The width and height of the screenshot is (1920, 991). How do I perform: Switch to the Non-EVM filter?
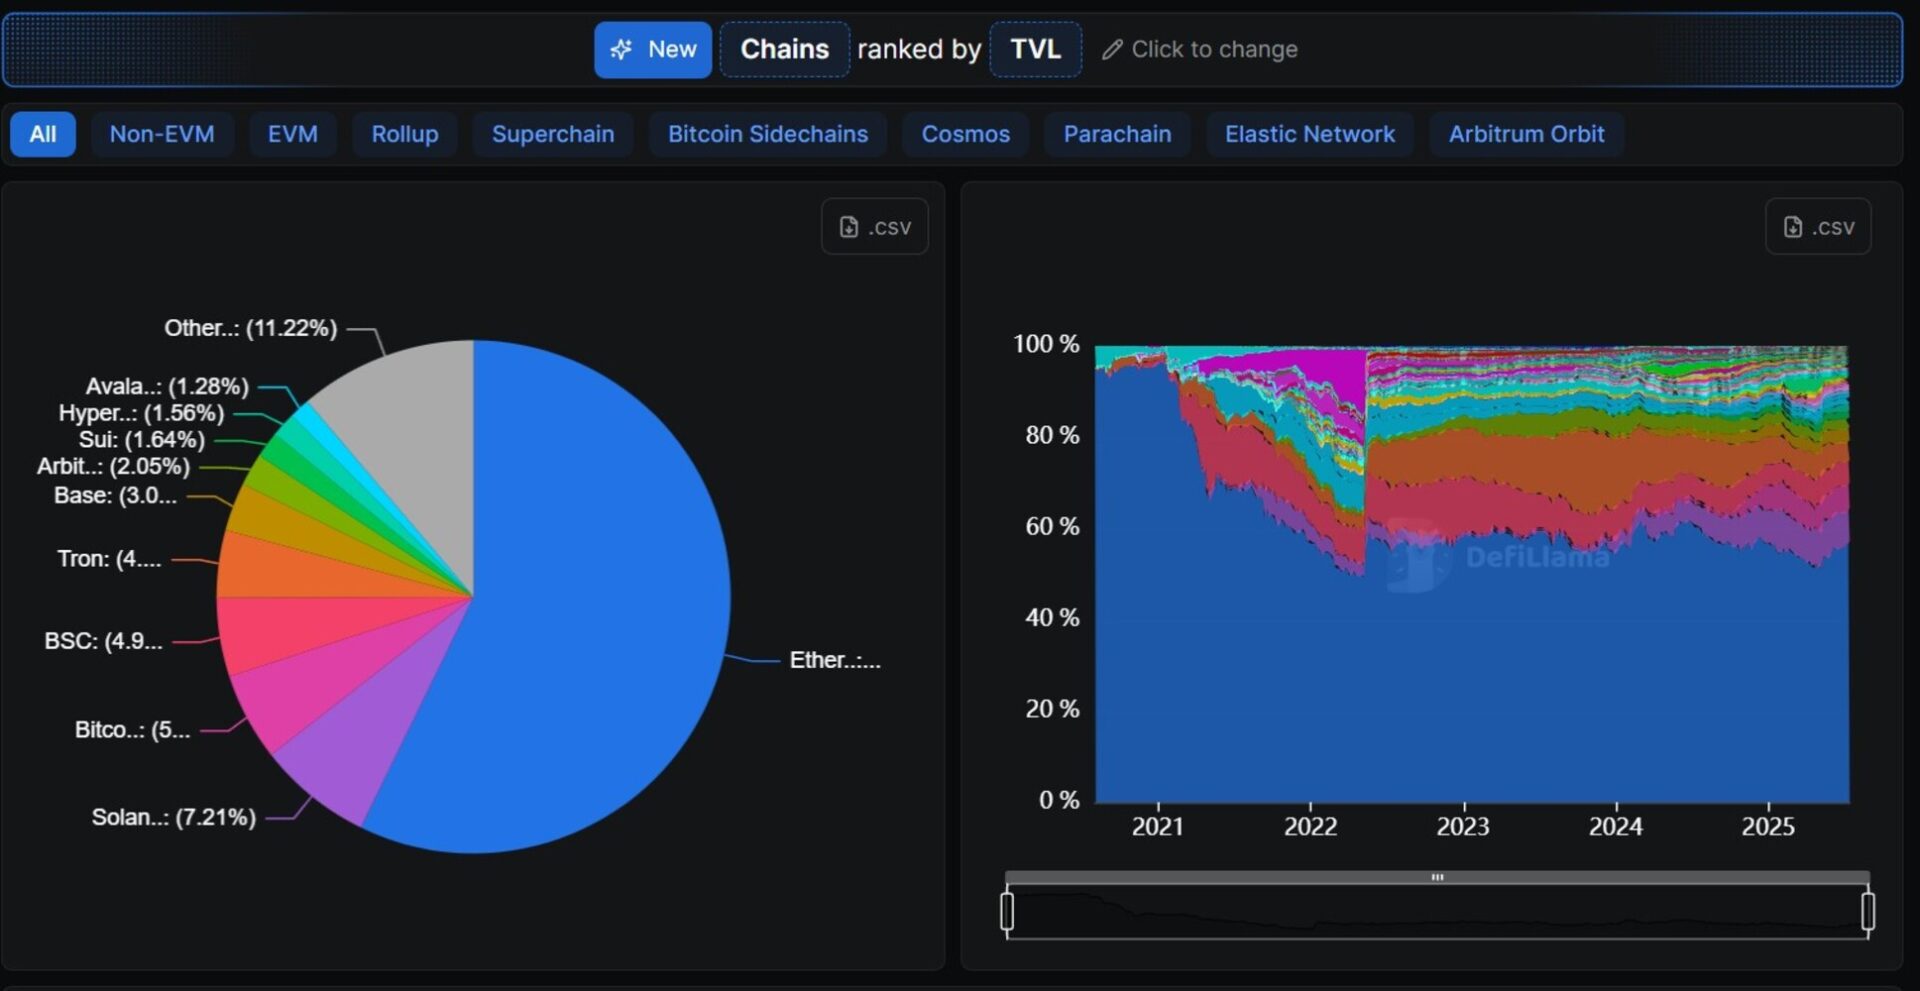coord(162,134)
